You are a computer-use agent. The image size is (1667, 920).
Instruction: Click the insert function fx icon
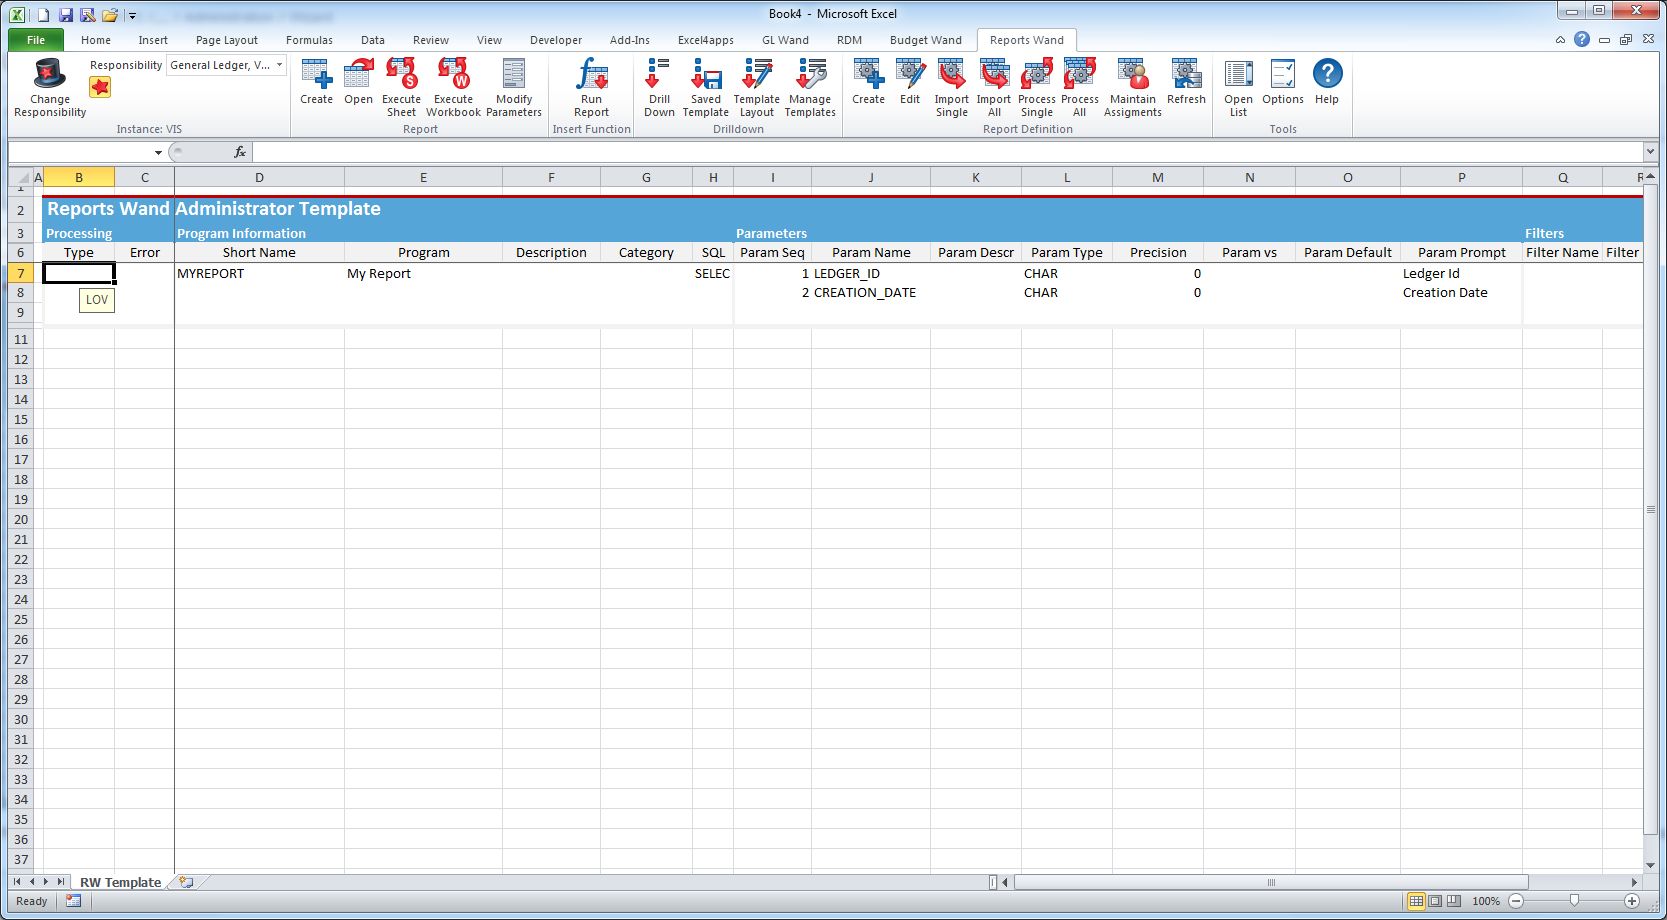(x=240, y=152)
